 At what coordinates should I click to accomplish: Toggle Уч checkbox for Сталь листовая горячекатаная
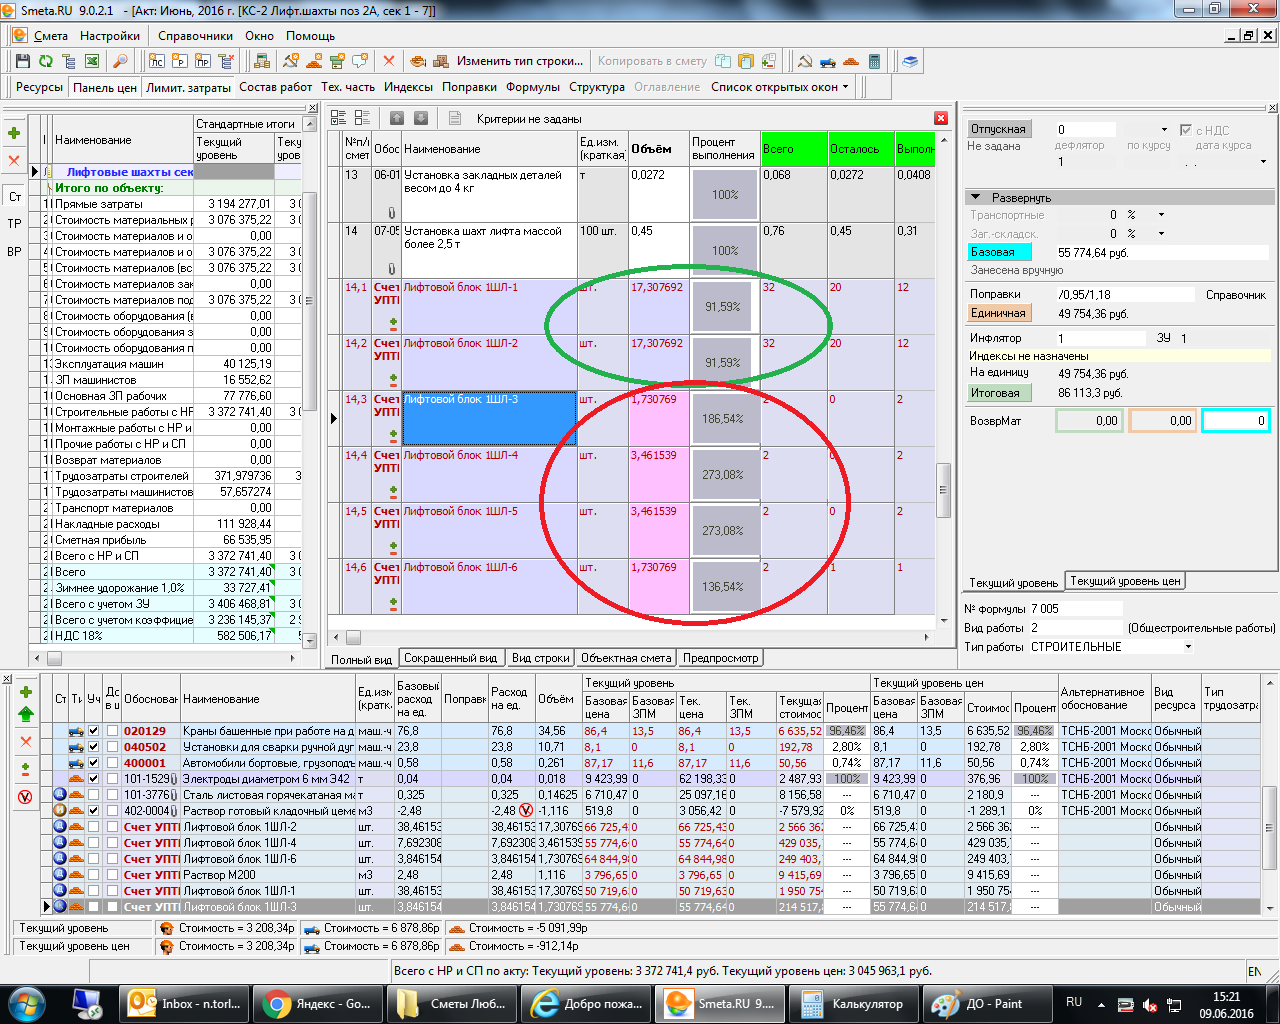(x=94, y=795)
